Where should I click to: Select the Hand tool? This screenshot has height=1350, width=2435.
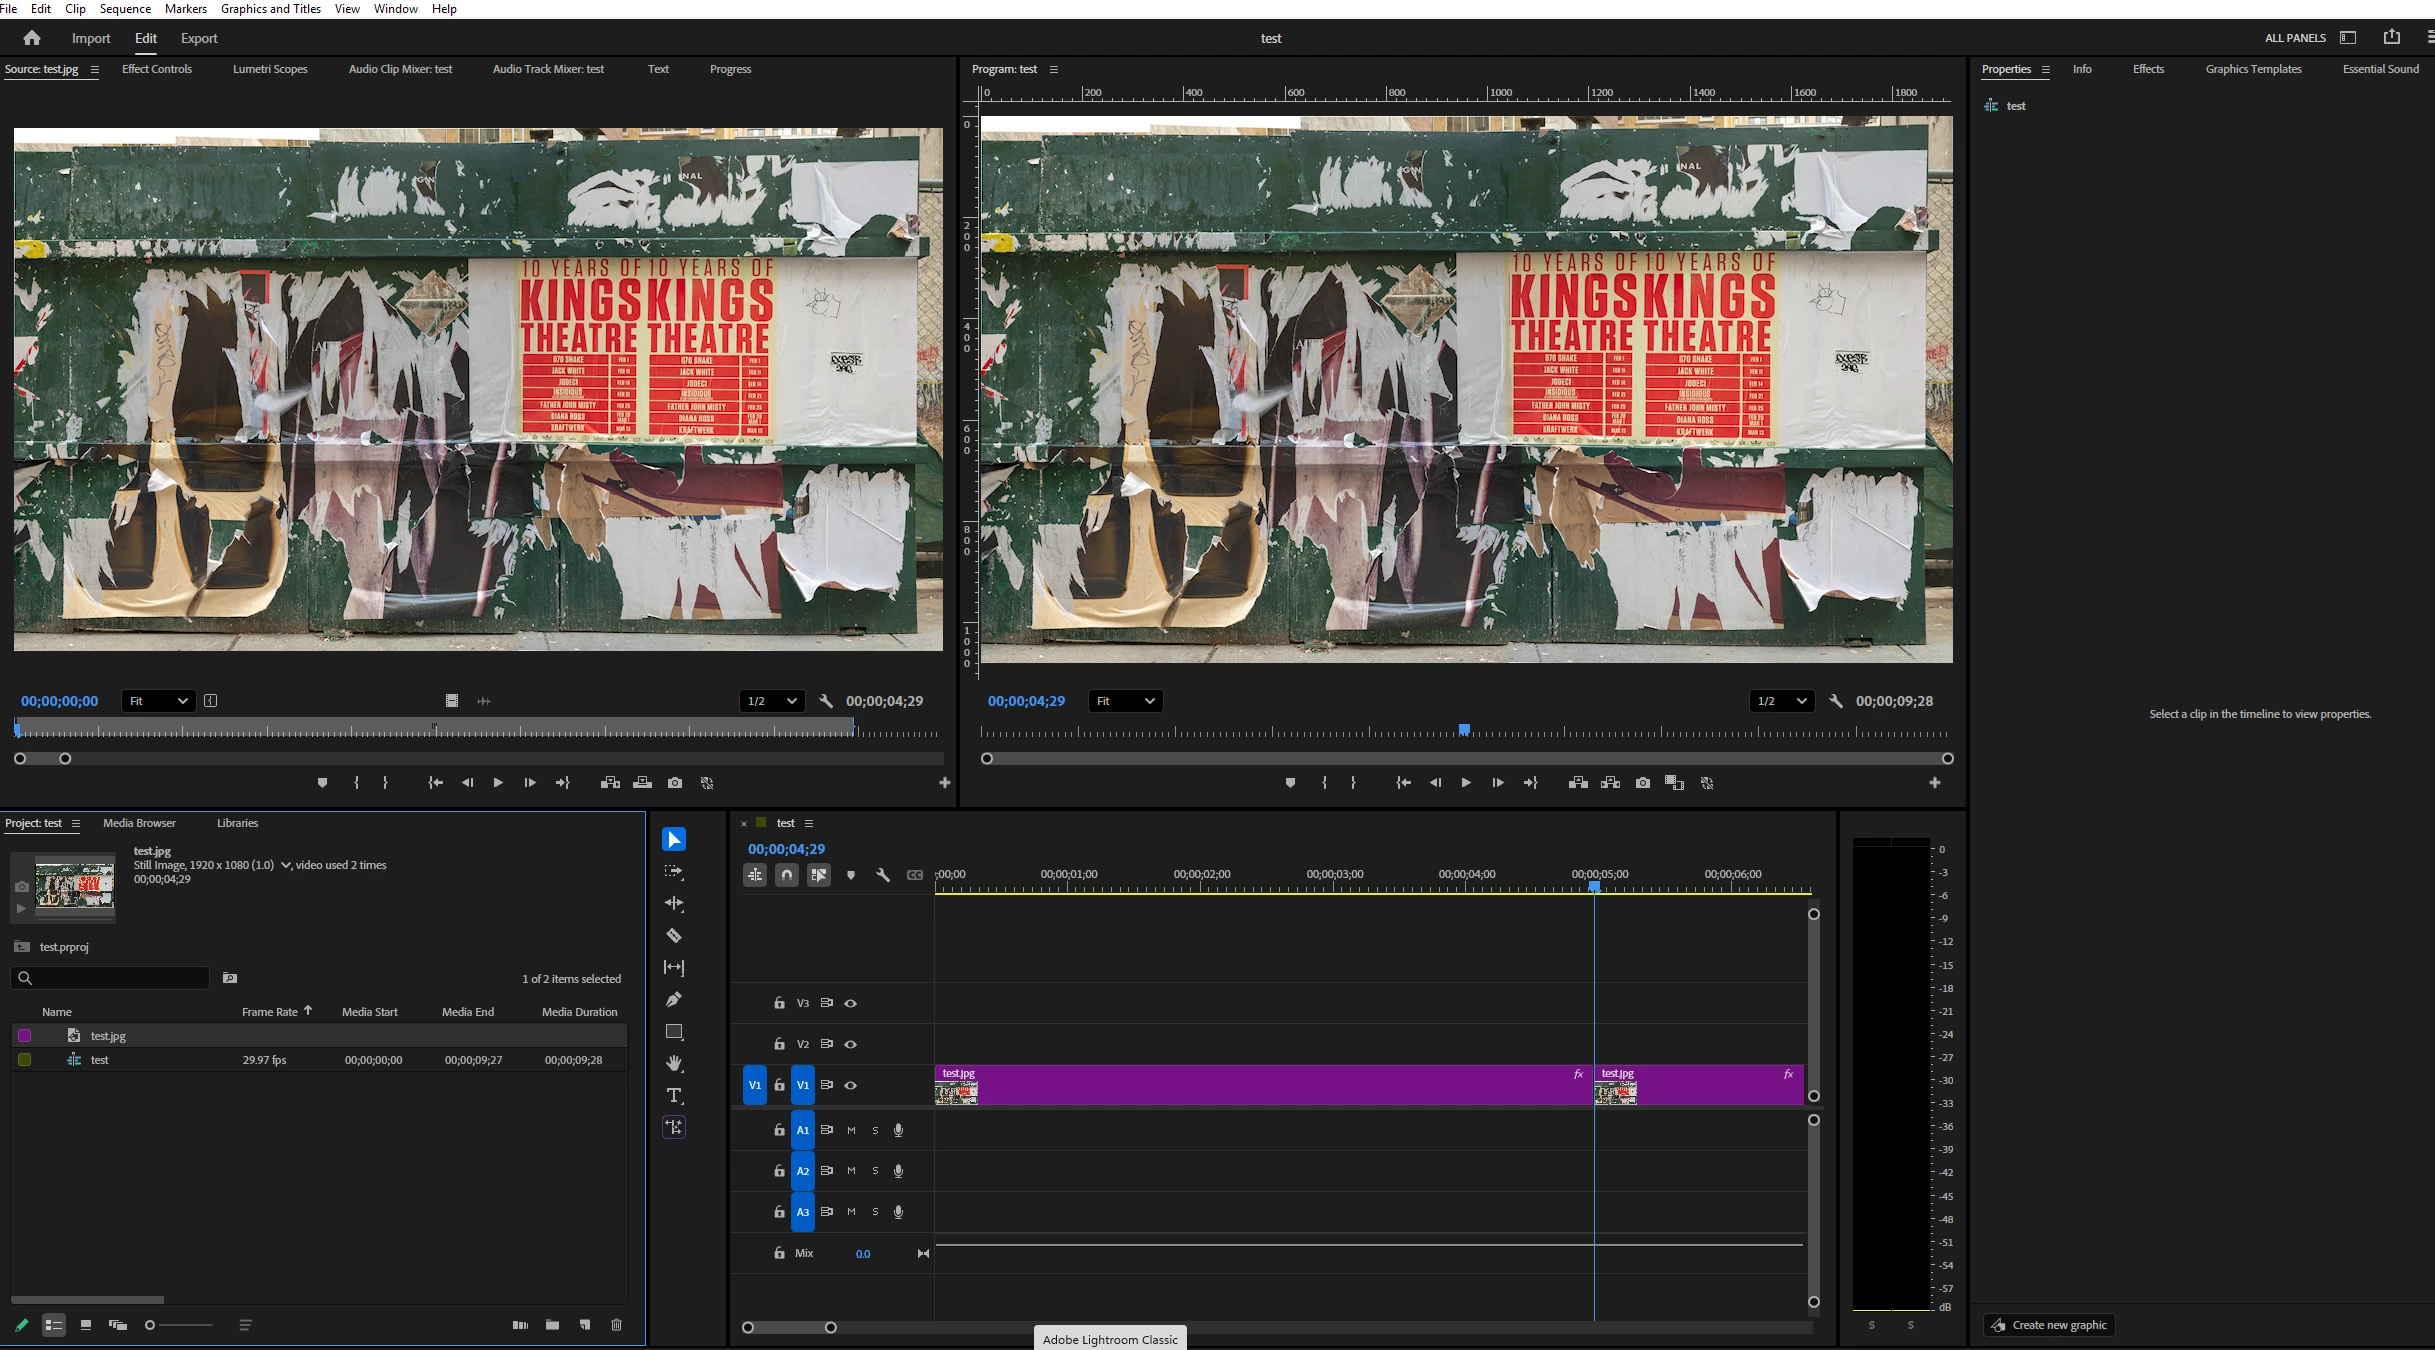coord(674,1063)
